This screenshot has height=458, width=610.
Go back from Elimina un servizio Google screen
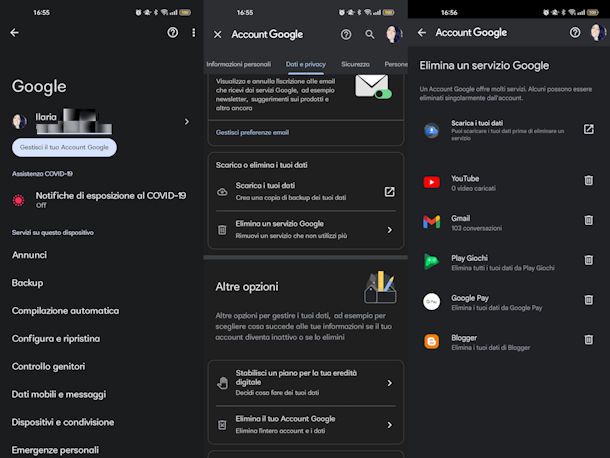(x=422, y=33)
